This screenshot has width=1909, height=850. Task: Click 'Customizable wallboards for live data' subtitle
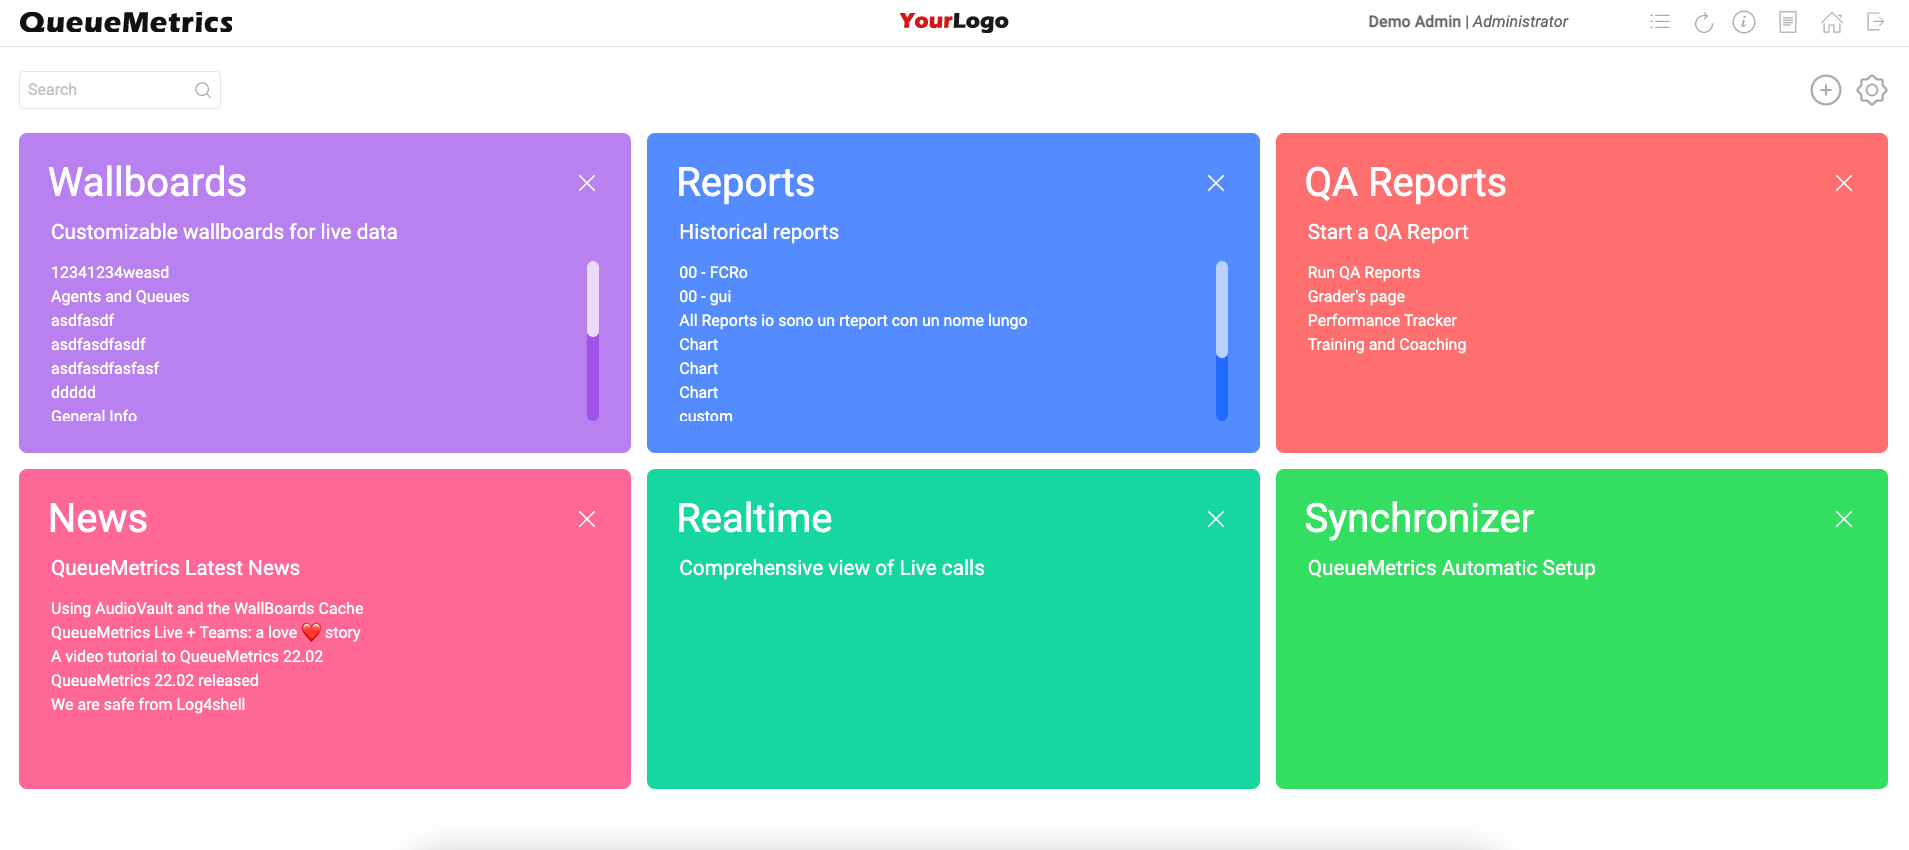click(224, 232)
